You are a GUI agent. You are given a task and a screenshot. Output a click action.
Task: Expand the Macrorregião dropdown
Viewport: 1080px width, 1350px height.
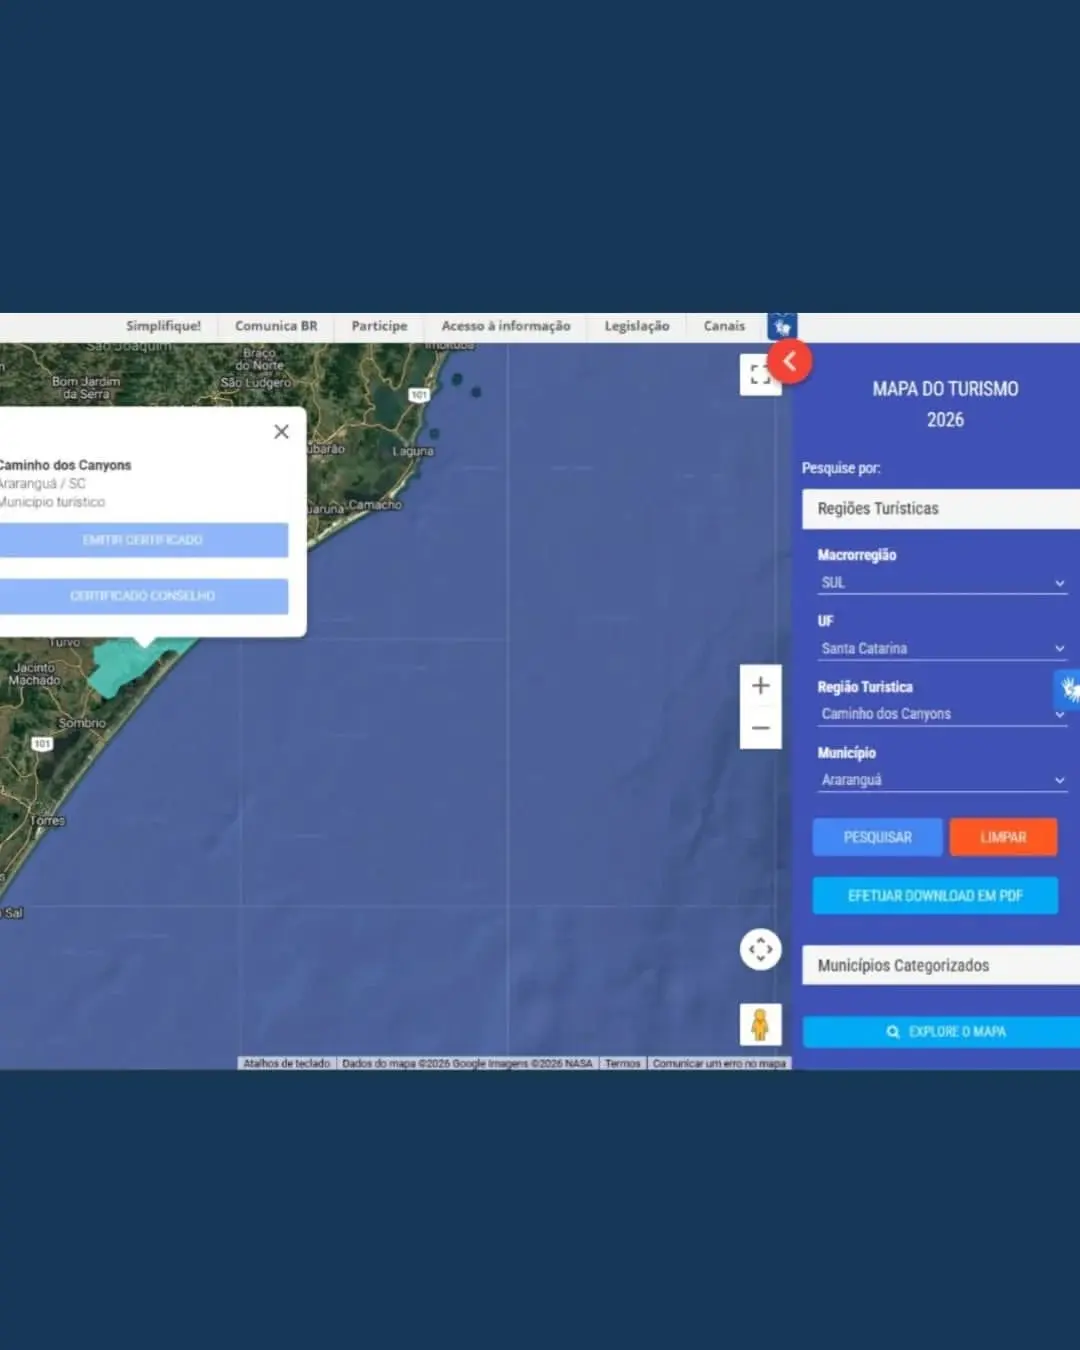(x=942, y=583)
